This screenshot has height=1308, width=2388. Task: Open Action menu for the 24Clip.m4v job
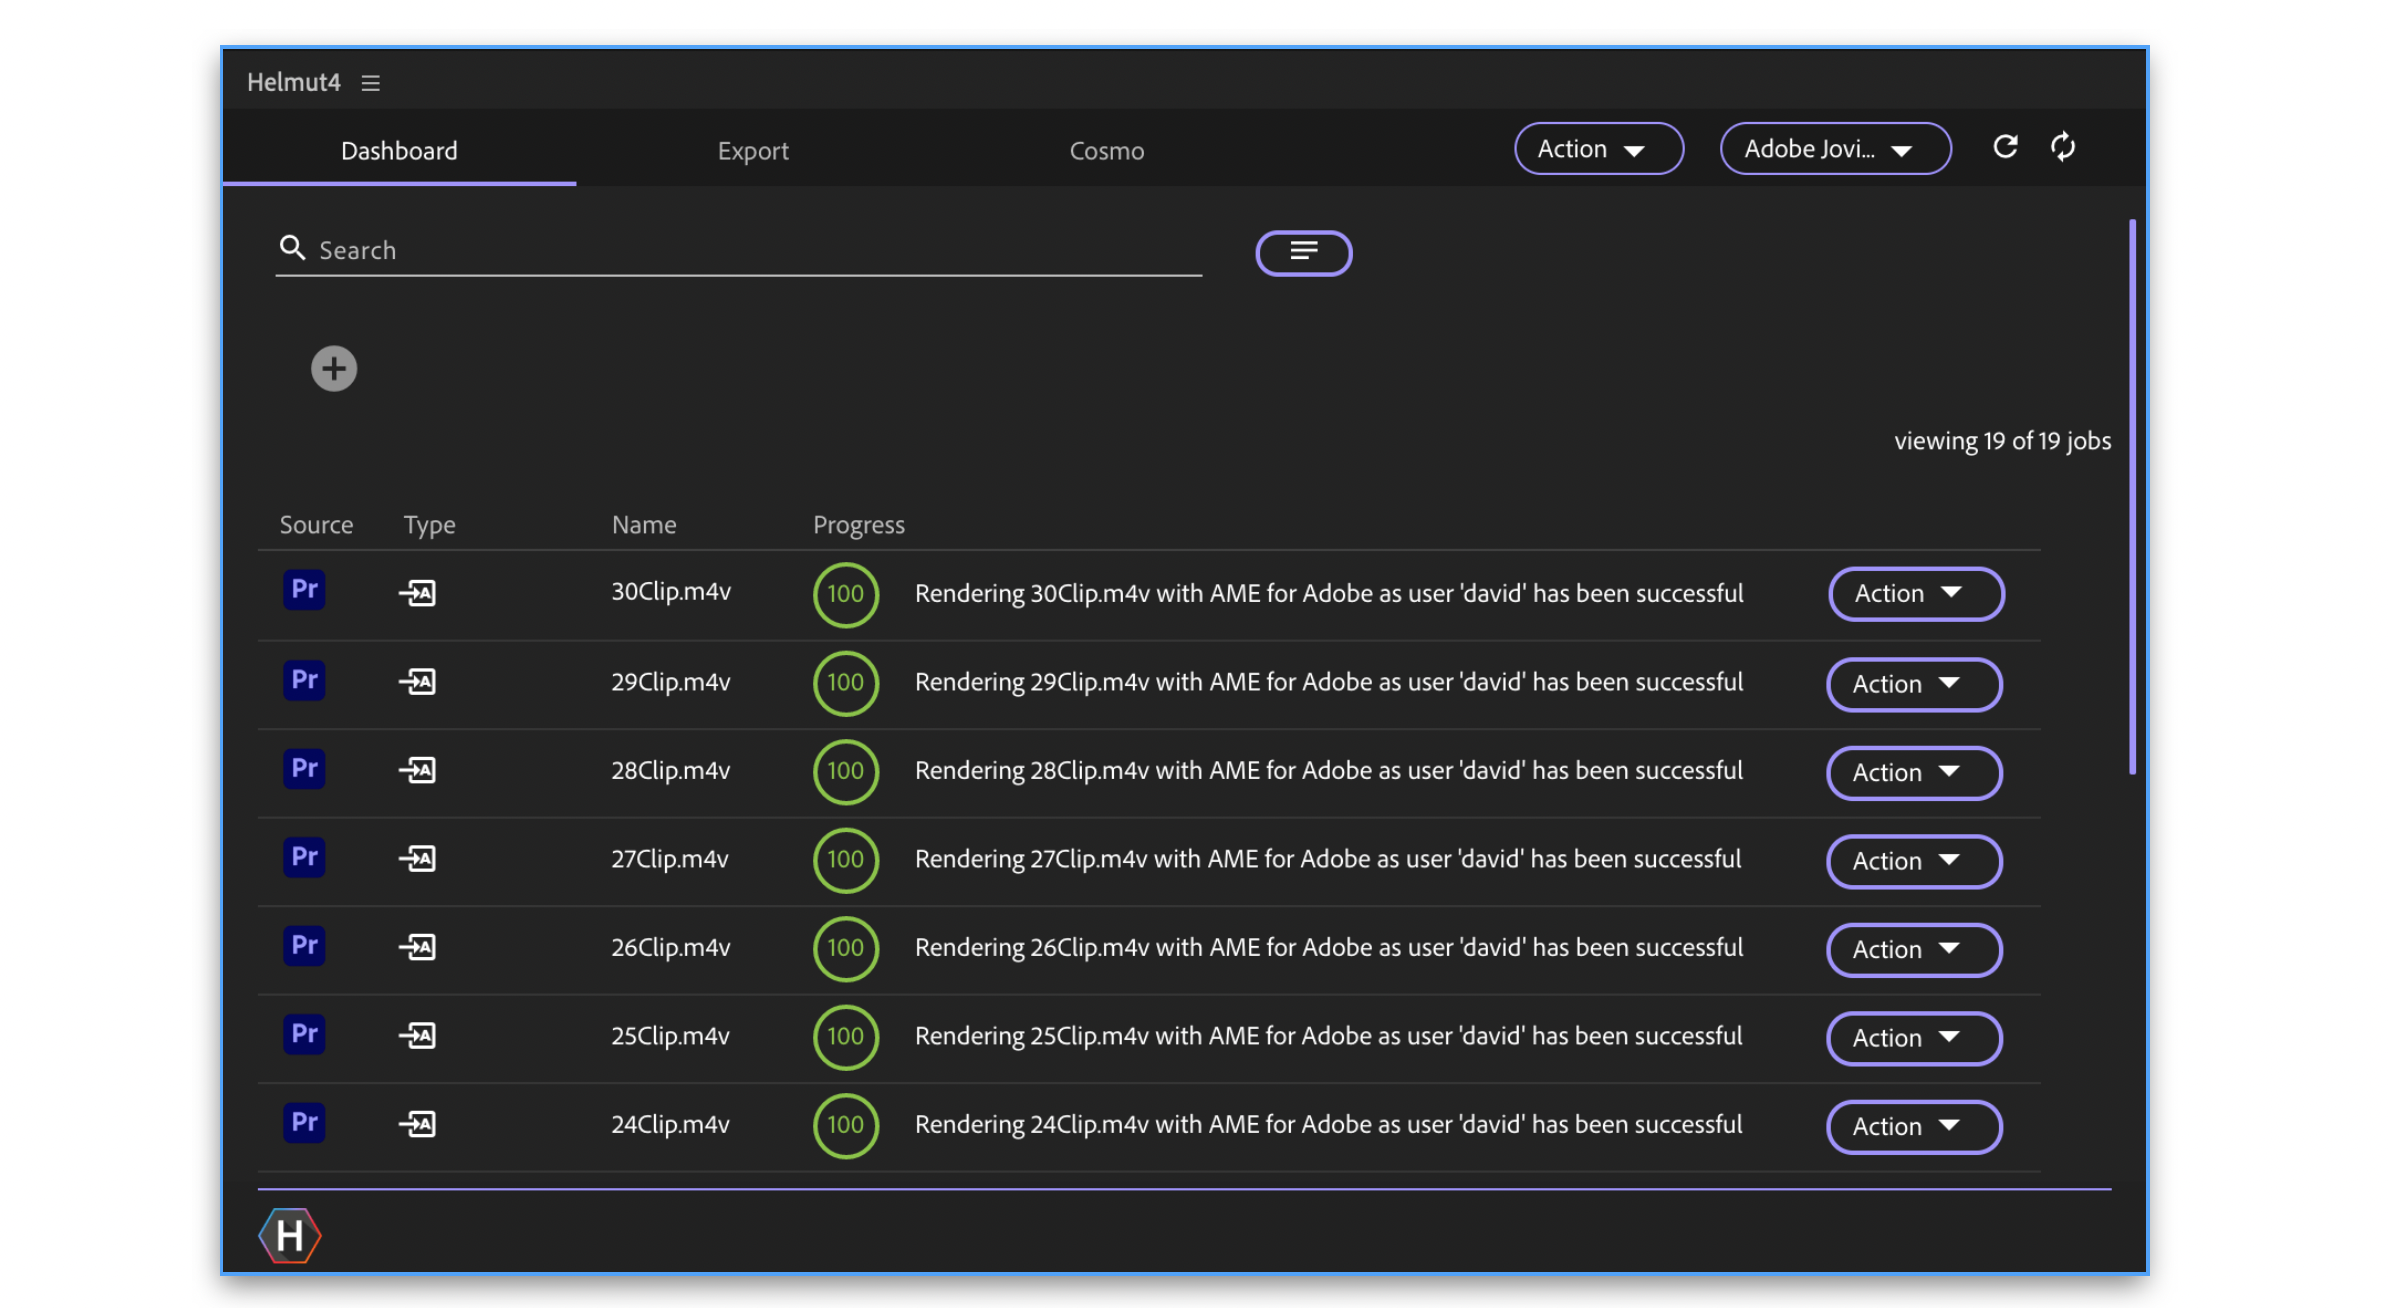tap(1913, 1126)
